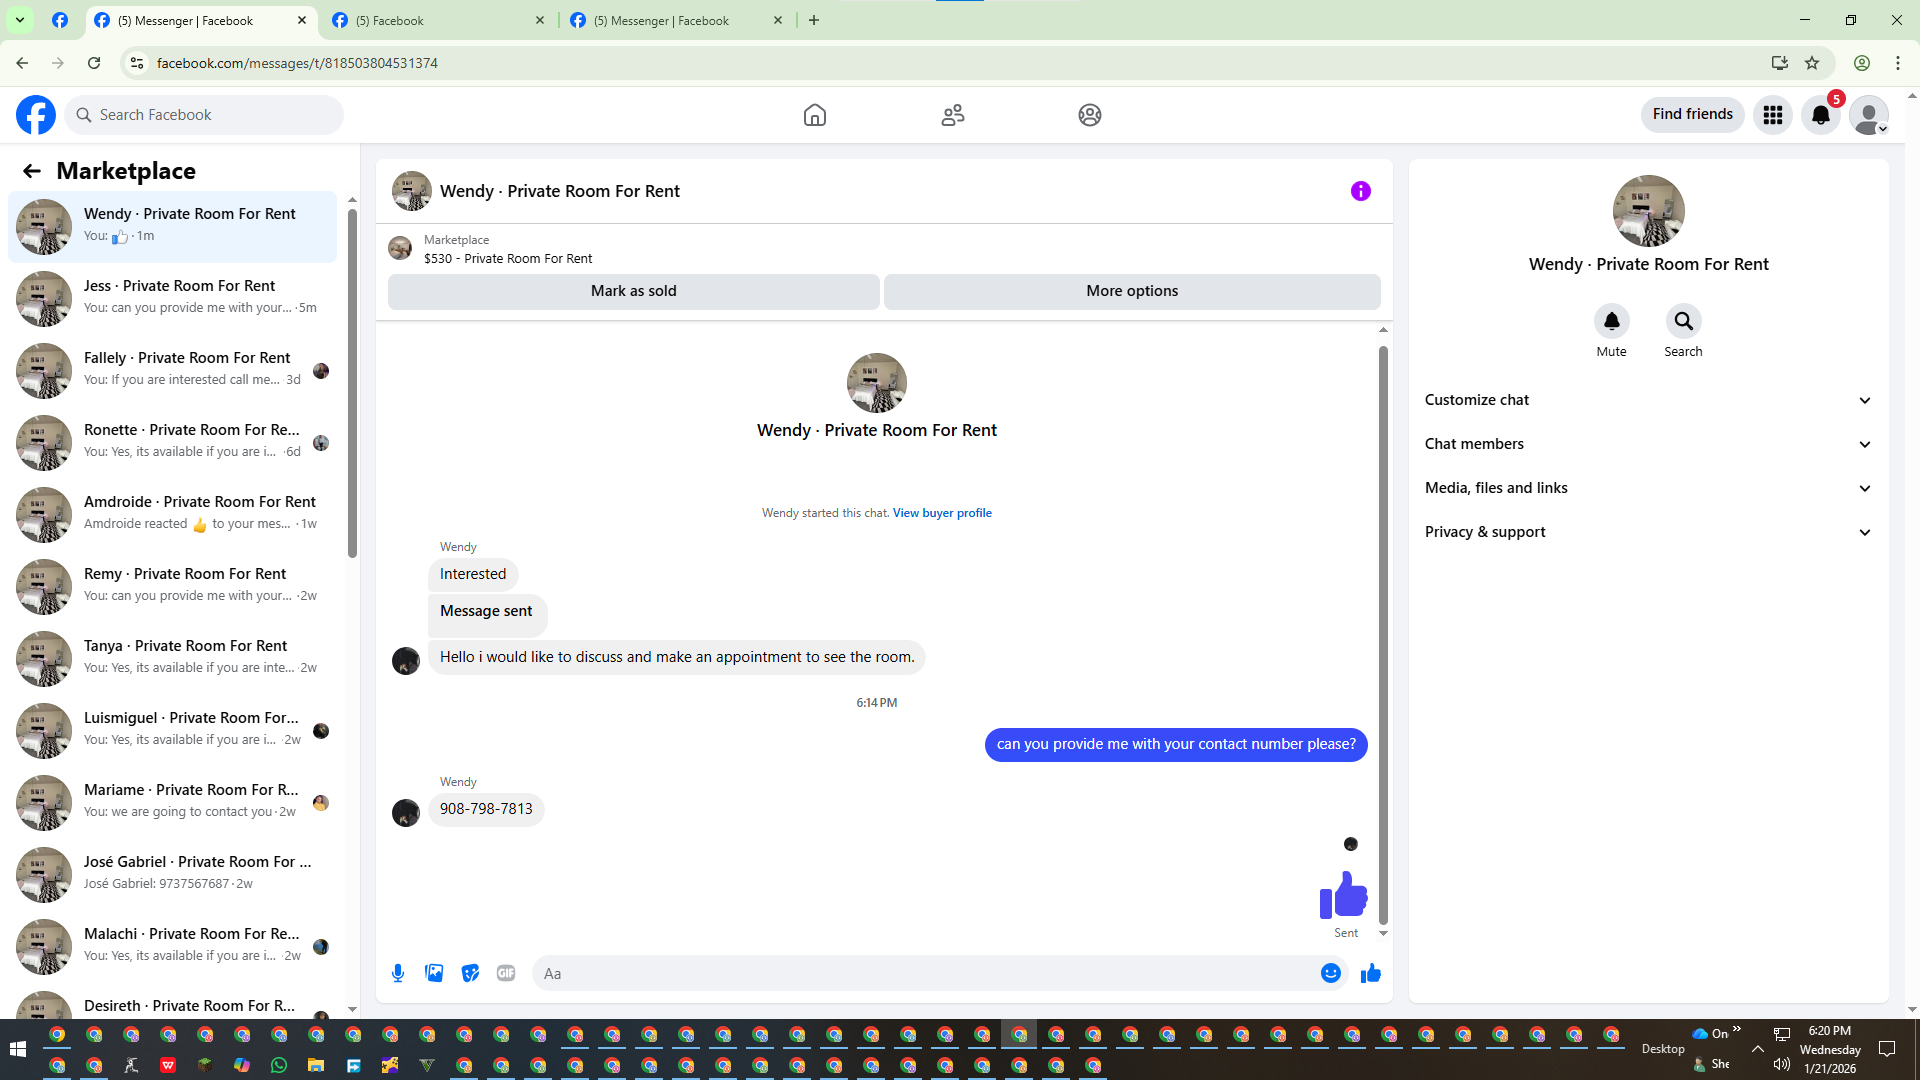Click the Mark as sold button
Viewport: 1920px width, 1080px height.
click(633, 291)
